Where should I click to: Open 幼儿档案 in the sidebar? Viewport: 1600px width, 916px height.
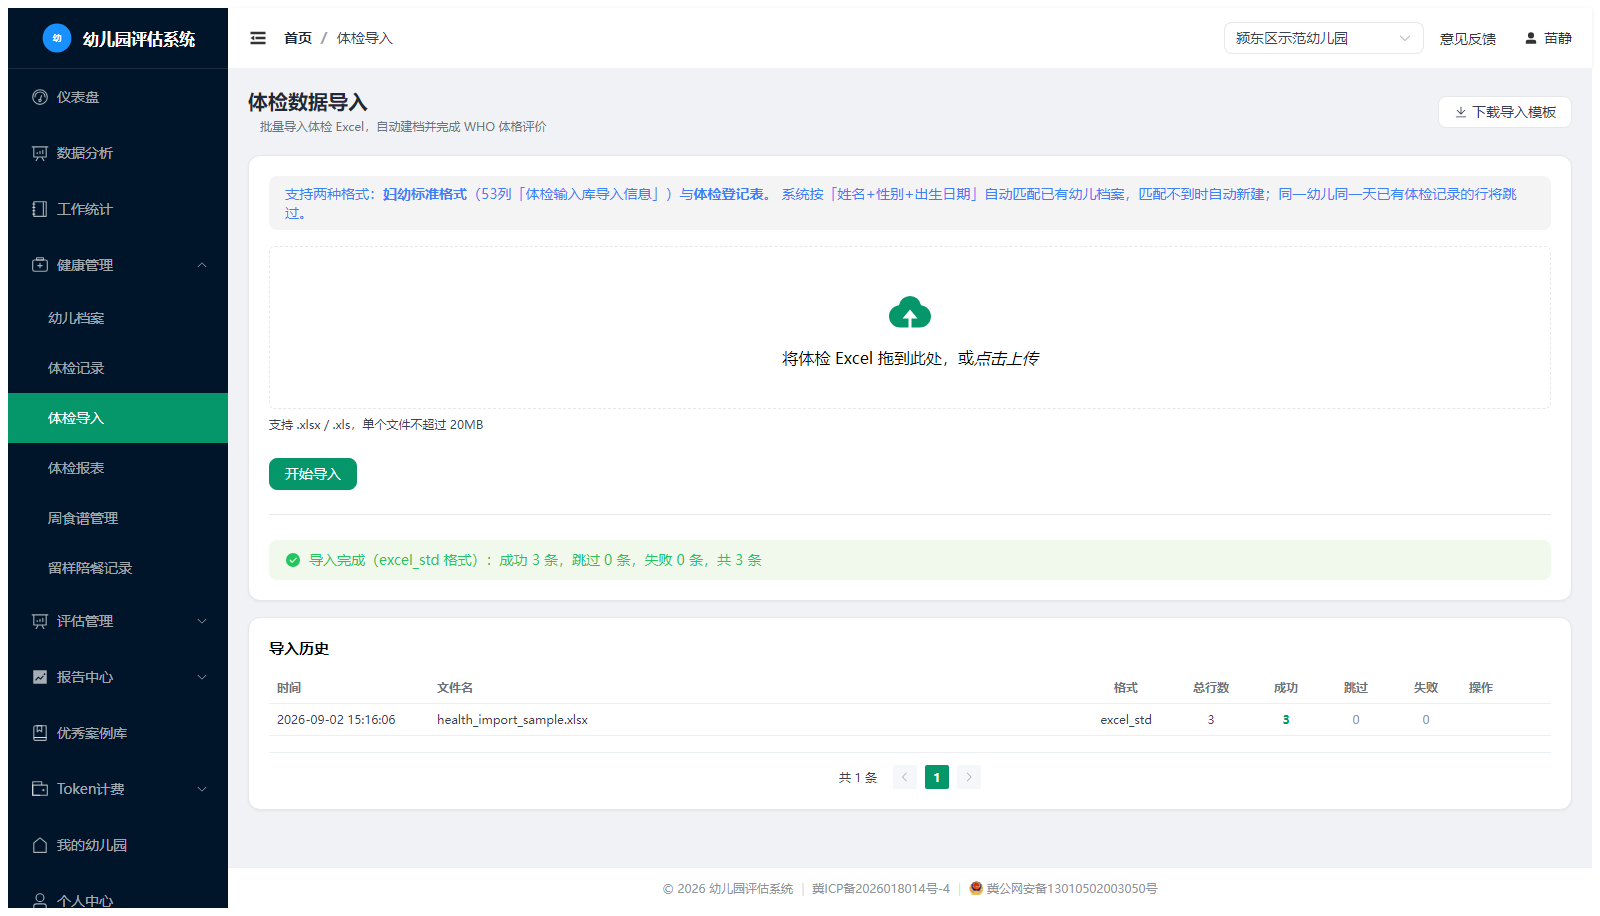(118, 318)
